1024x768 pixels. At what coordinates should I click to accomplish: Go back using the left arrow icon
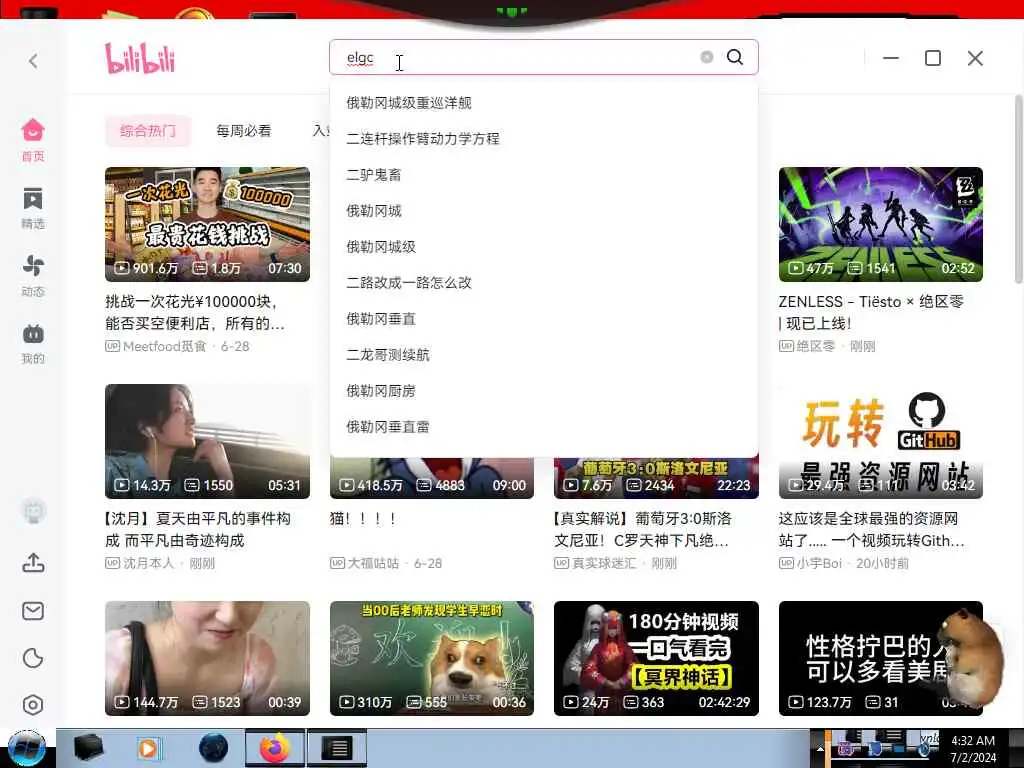pos(33,61)
